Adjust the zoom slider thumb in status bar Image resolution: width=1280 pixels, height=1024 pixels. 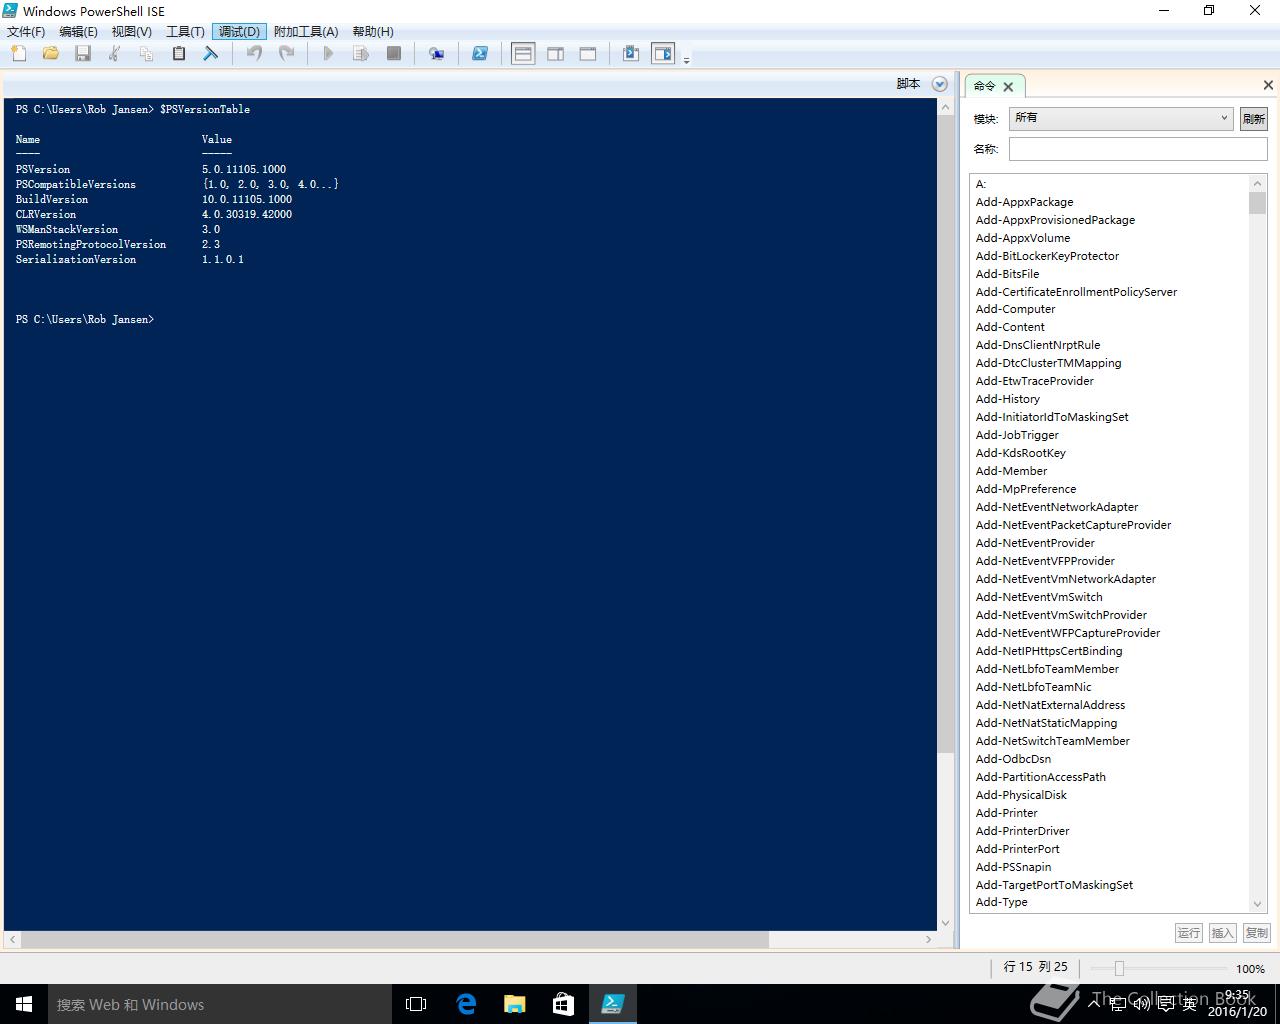1119,968
